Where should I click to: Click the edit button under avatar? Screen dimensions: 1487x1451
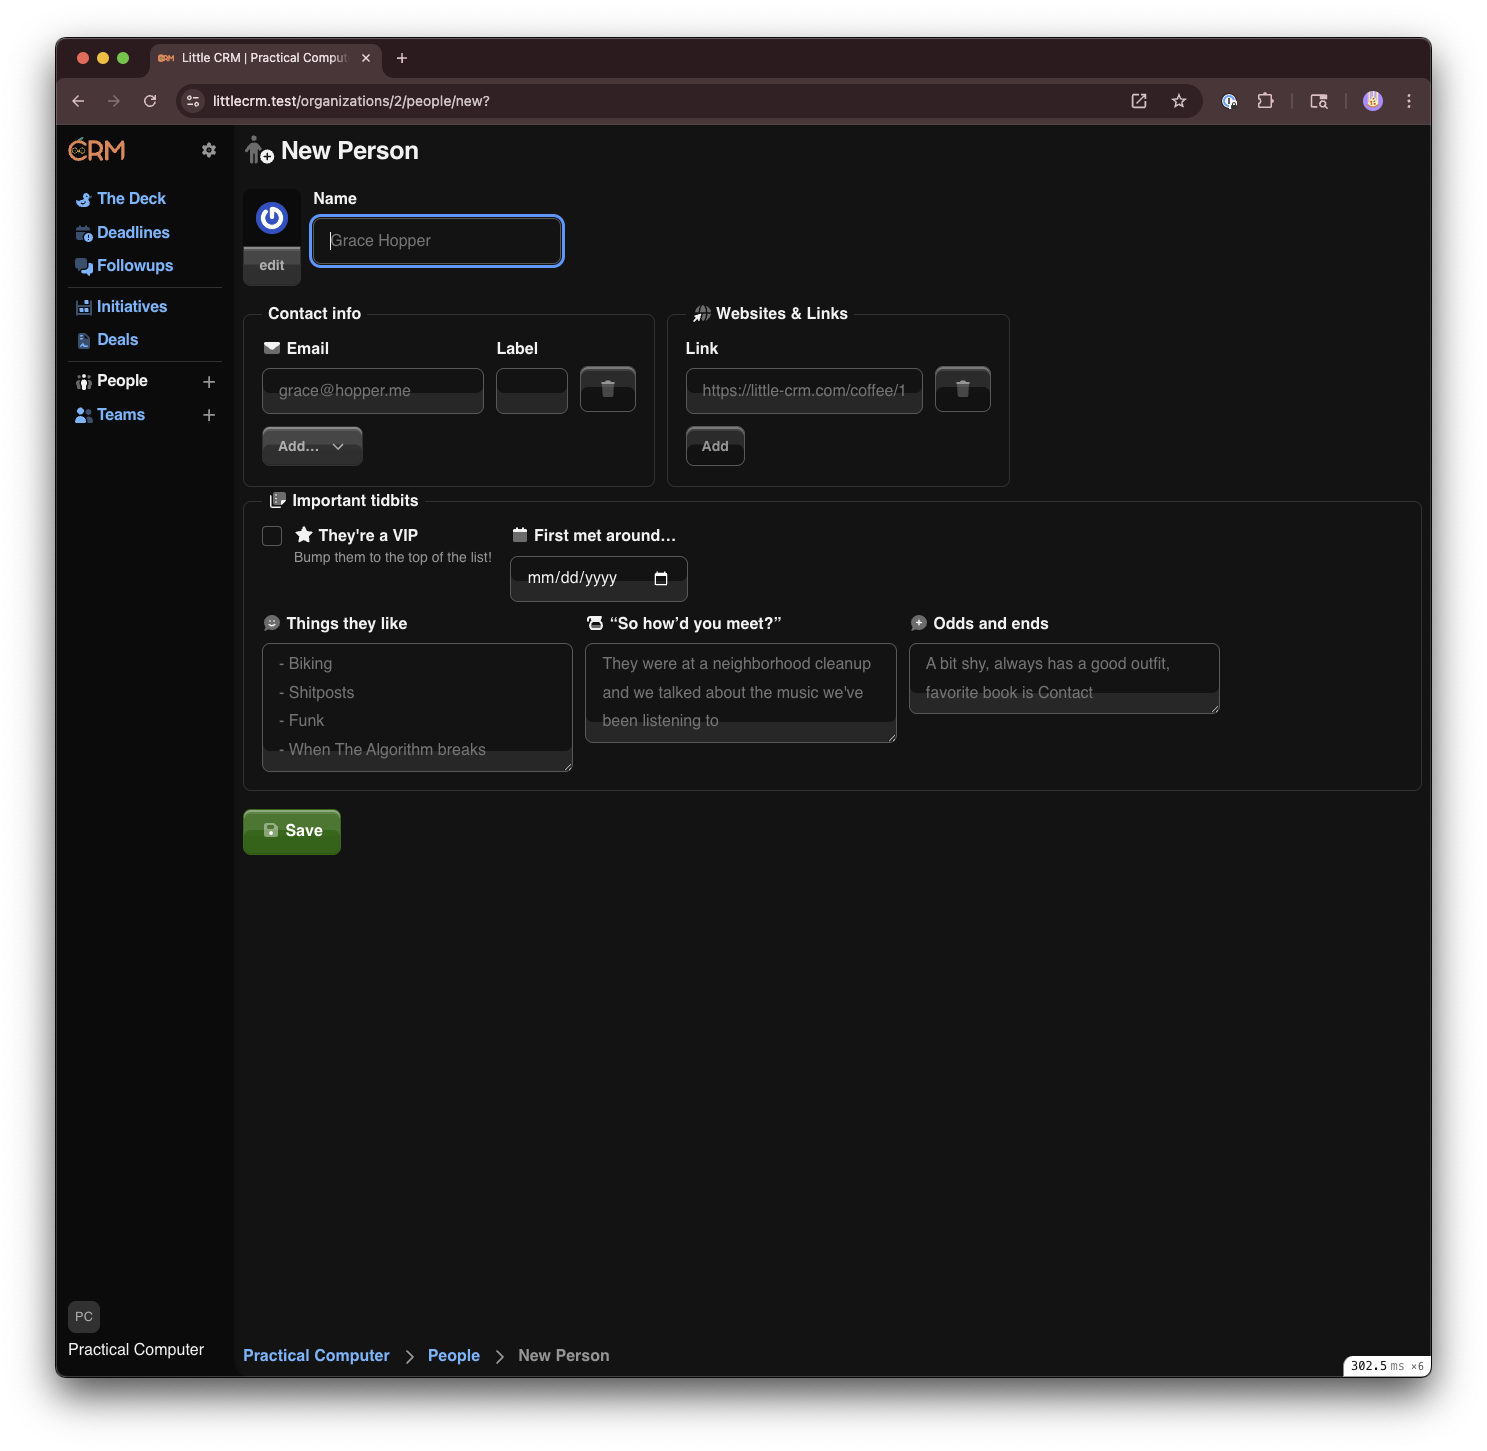coord(272,266)
